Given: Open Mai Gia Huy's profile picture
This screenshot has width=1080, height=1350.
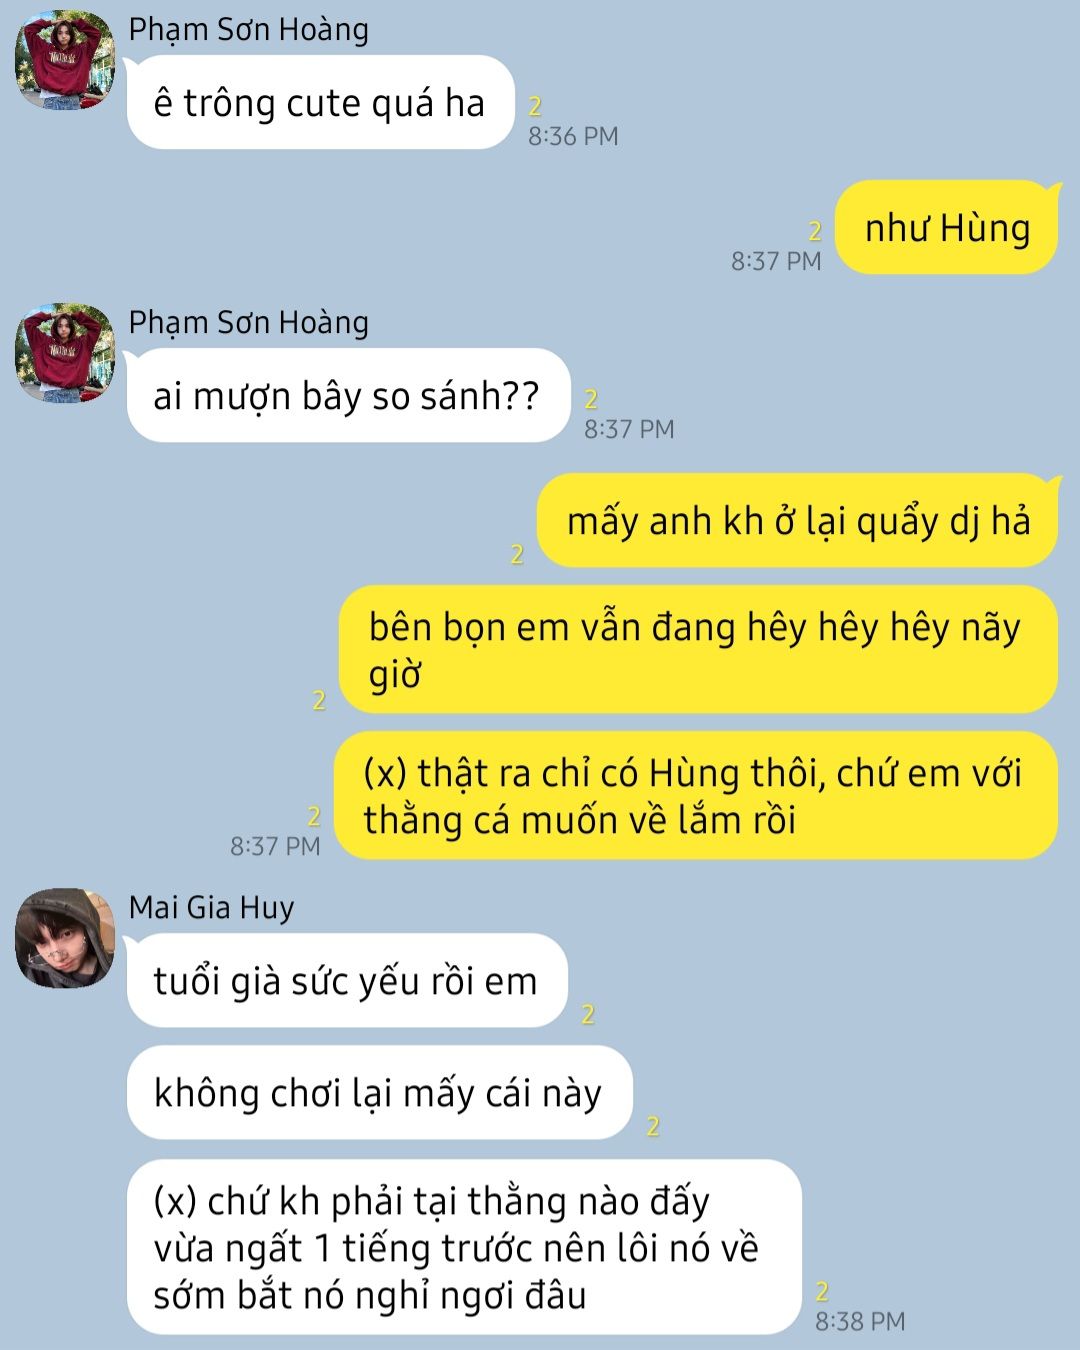Looking at the screenshot, I should [65, 938].
